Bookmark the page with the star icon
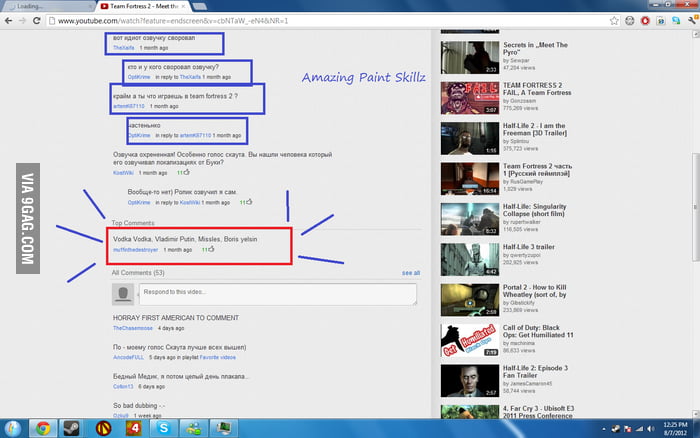700x438 pixels. (614, 21)
